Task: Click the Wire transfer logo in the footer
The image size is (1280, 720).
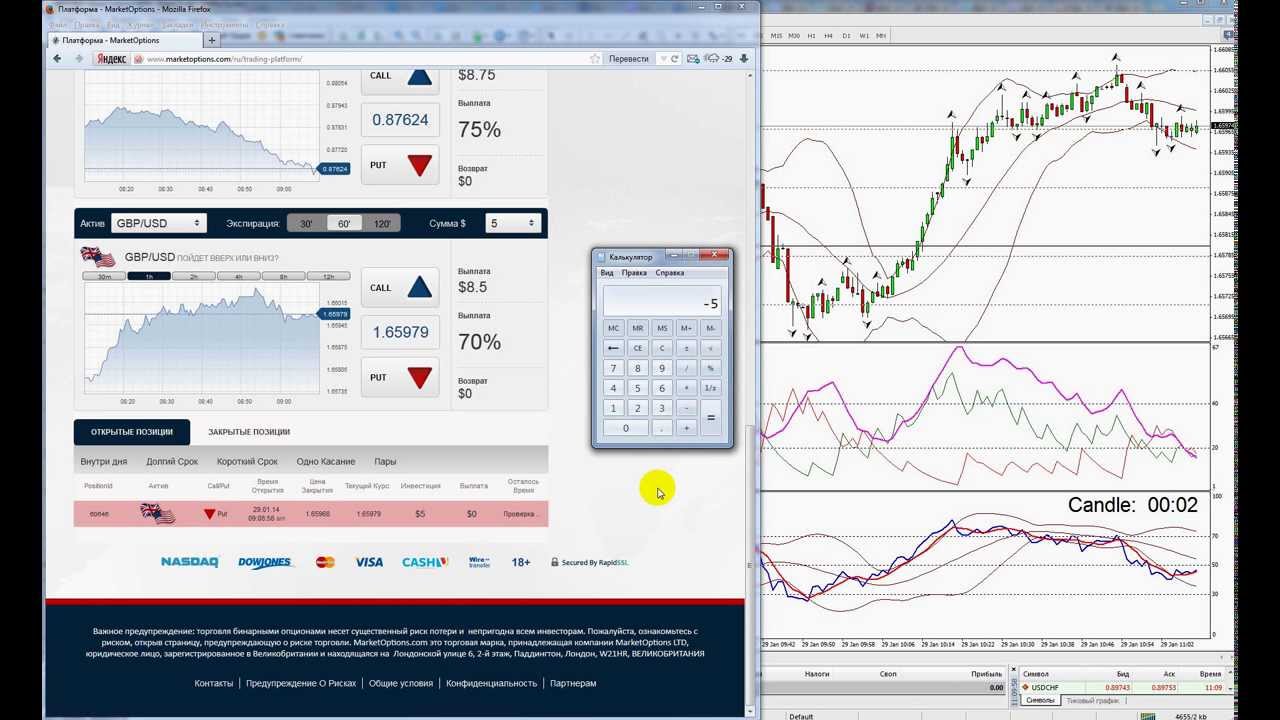Action: coord(479,562)
